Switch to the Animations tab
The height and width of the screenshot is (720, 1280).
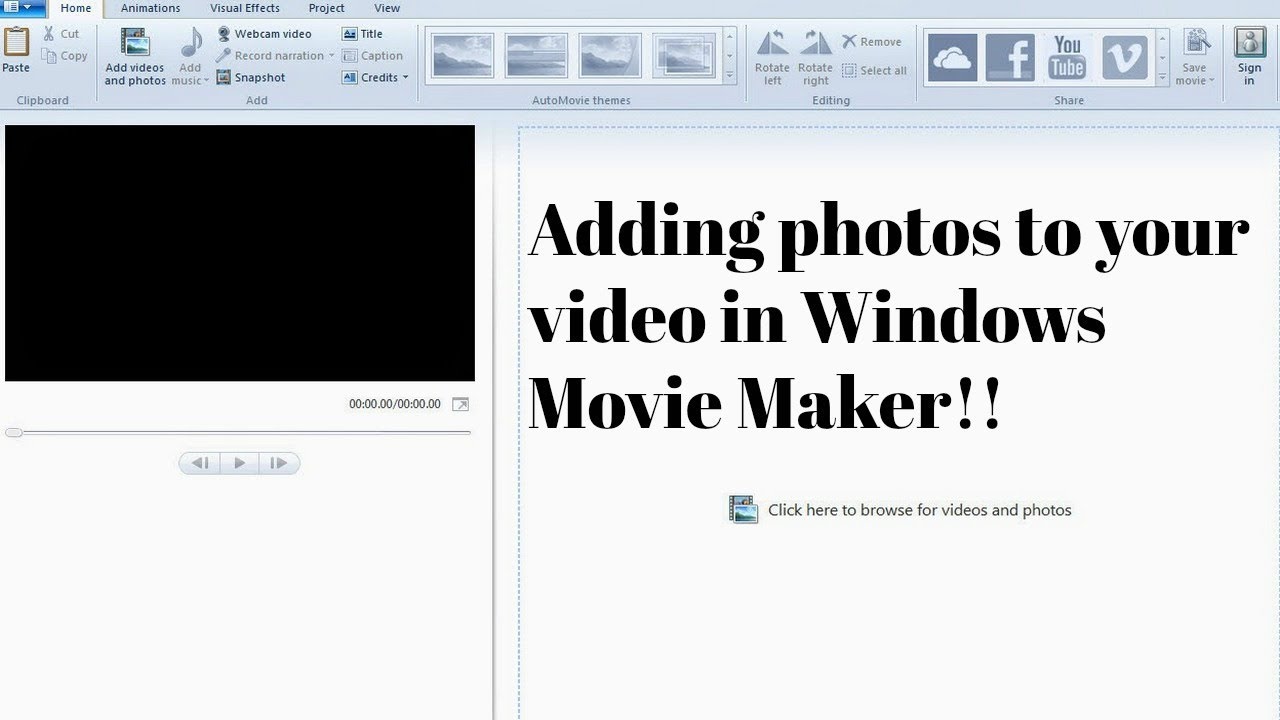coord(151,8)
